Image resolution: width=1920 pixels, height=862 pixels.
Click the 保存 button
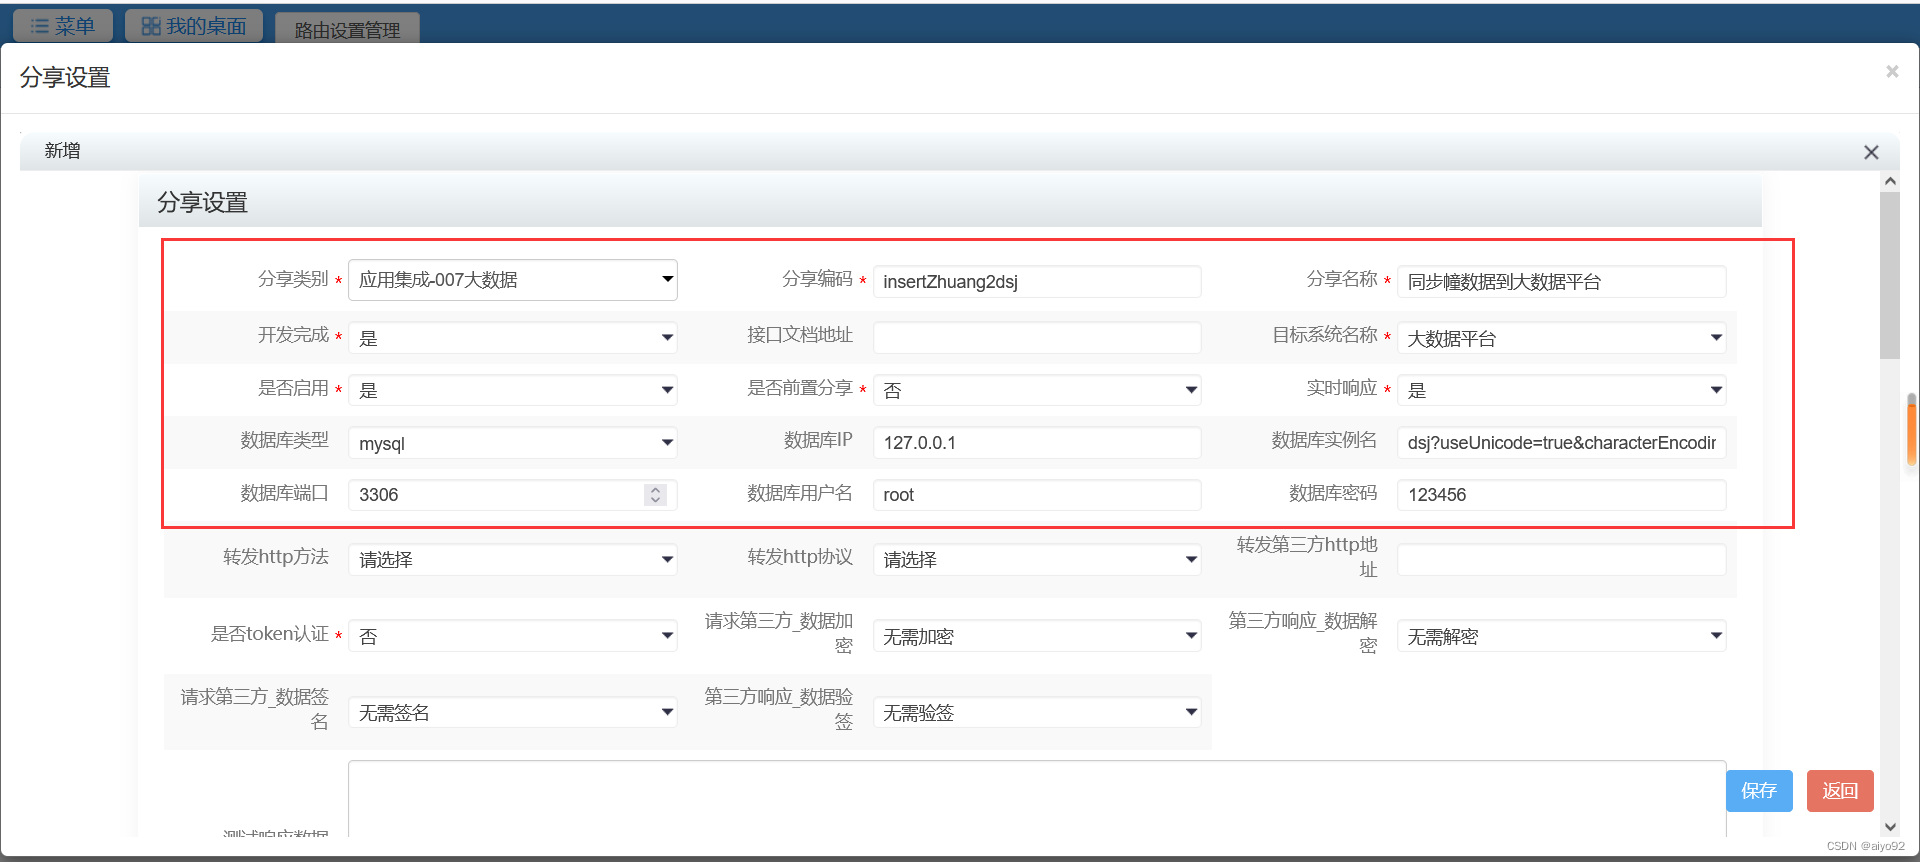tap(1759, 791)
